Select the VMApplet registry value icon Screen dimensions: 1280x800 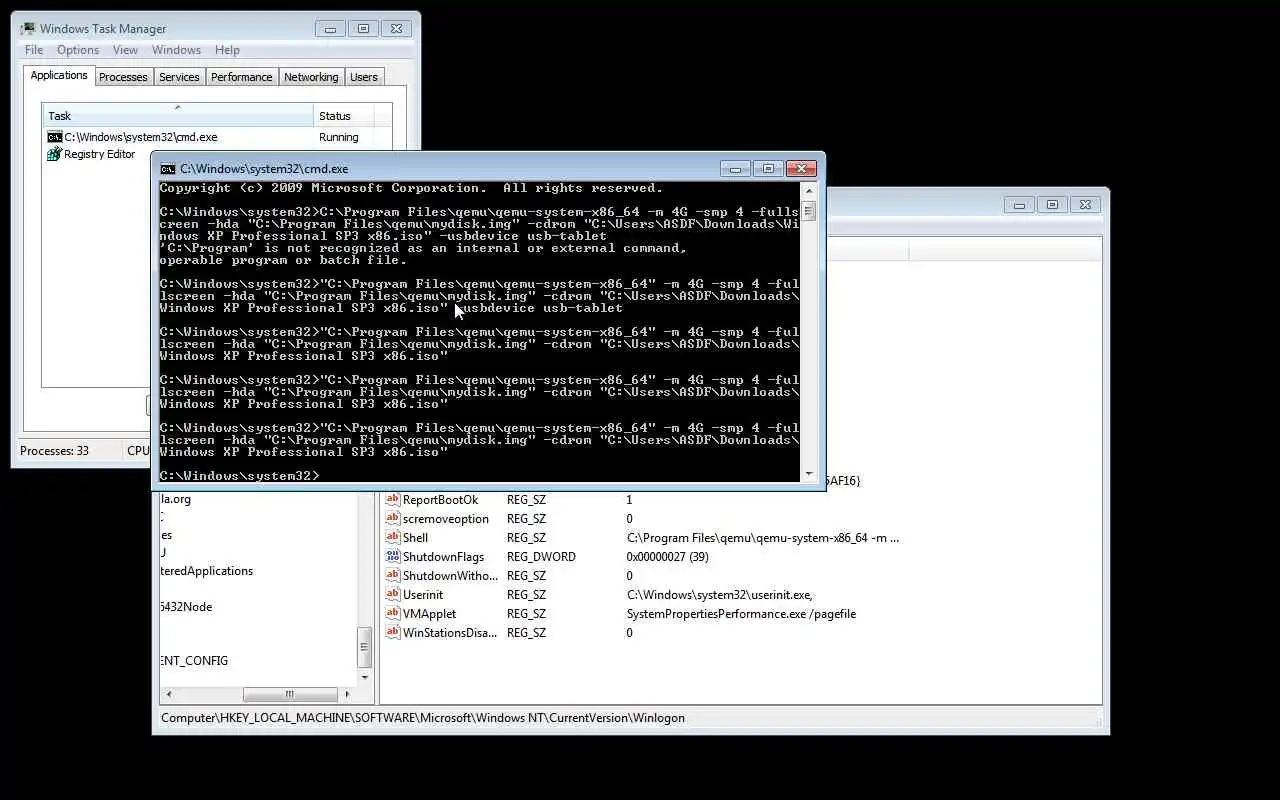392,614
